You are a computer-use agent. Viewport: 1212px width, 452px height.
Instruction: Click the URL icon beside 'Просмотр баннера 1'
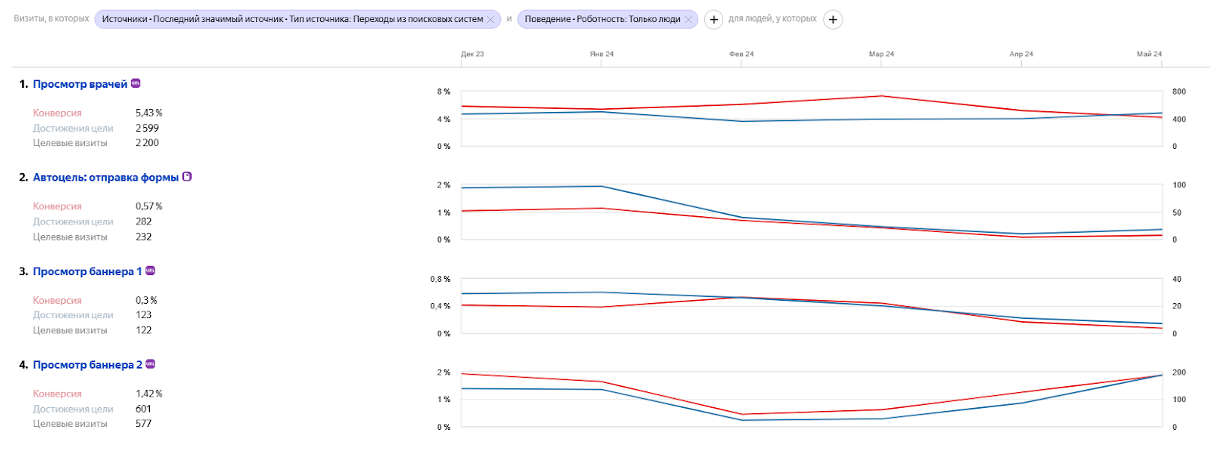tap(150, 270)
